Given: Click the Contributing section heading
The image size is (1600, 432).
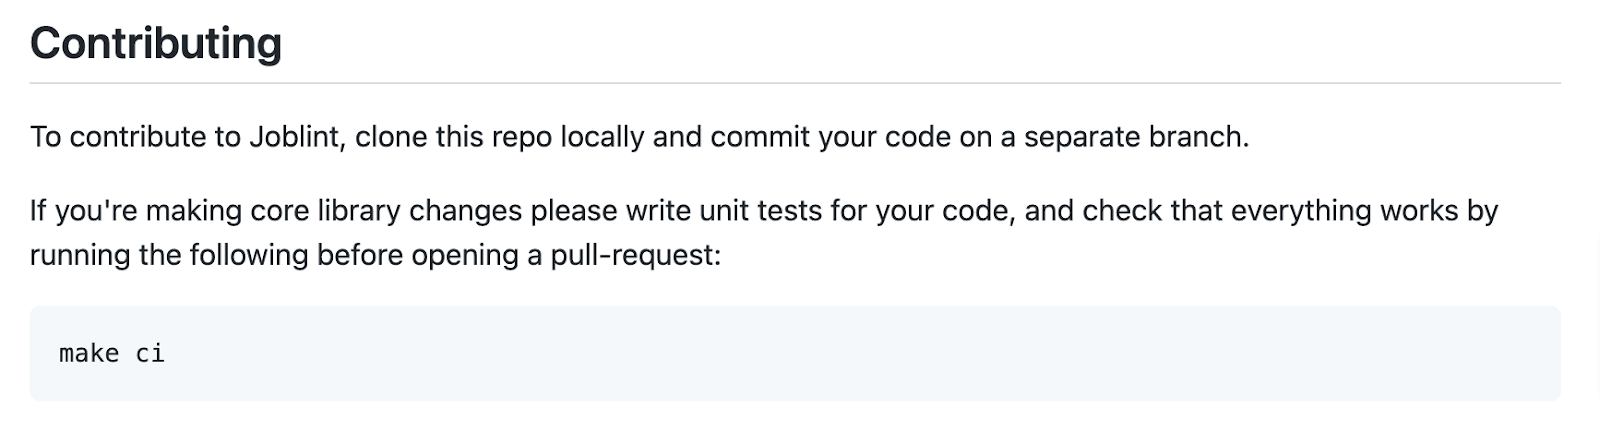Looking at the screenshot, I should click(156, 44).
